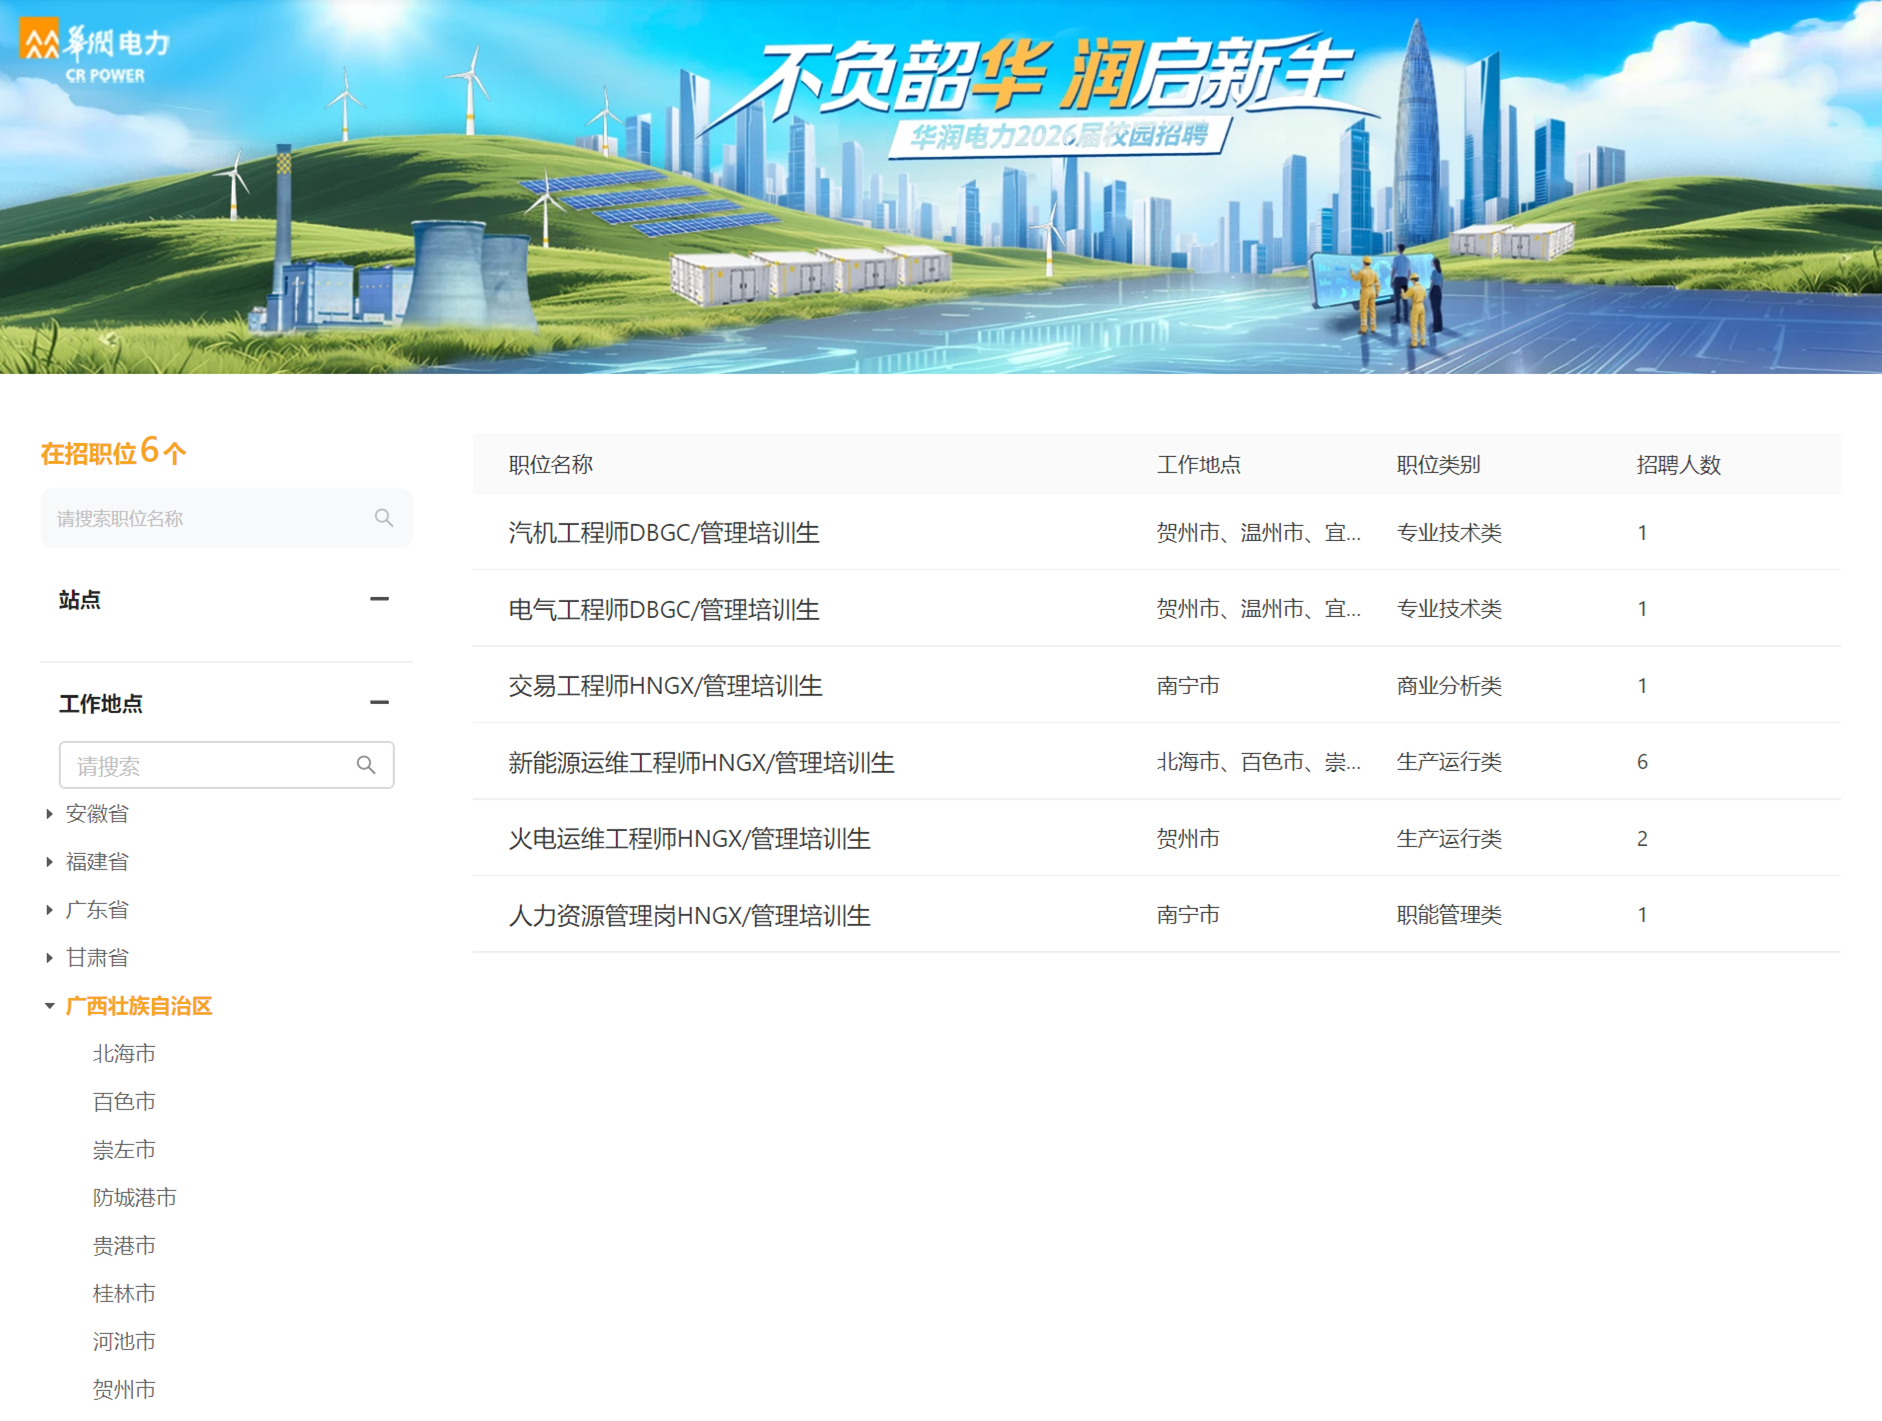
Task: Click the 职位名称 column header
Action: 551,465
